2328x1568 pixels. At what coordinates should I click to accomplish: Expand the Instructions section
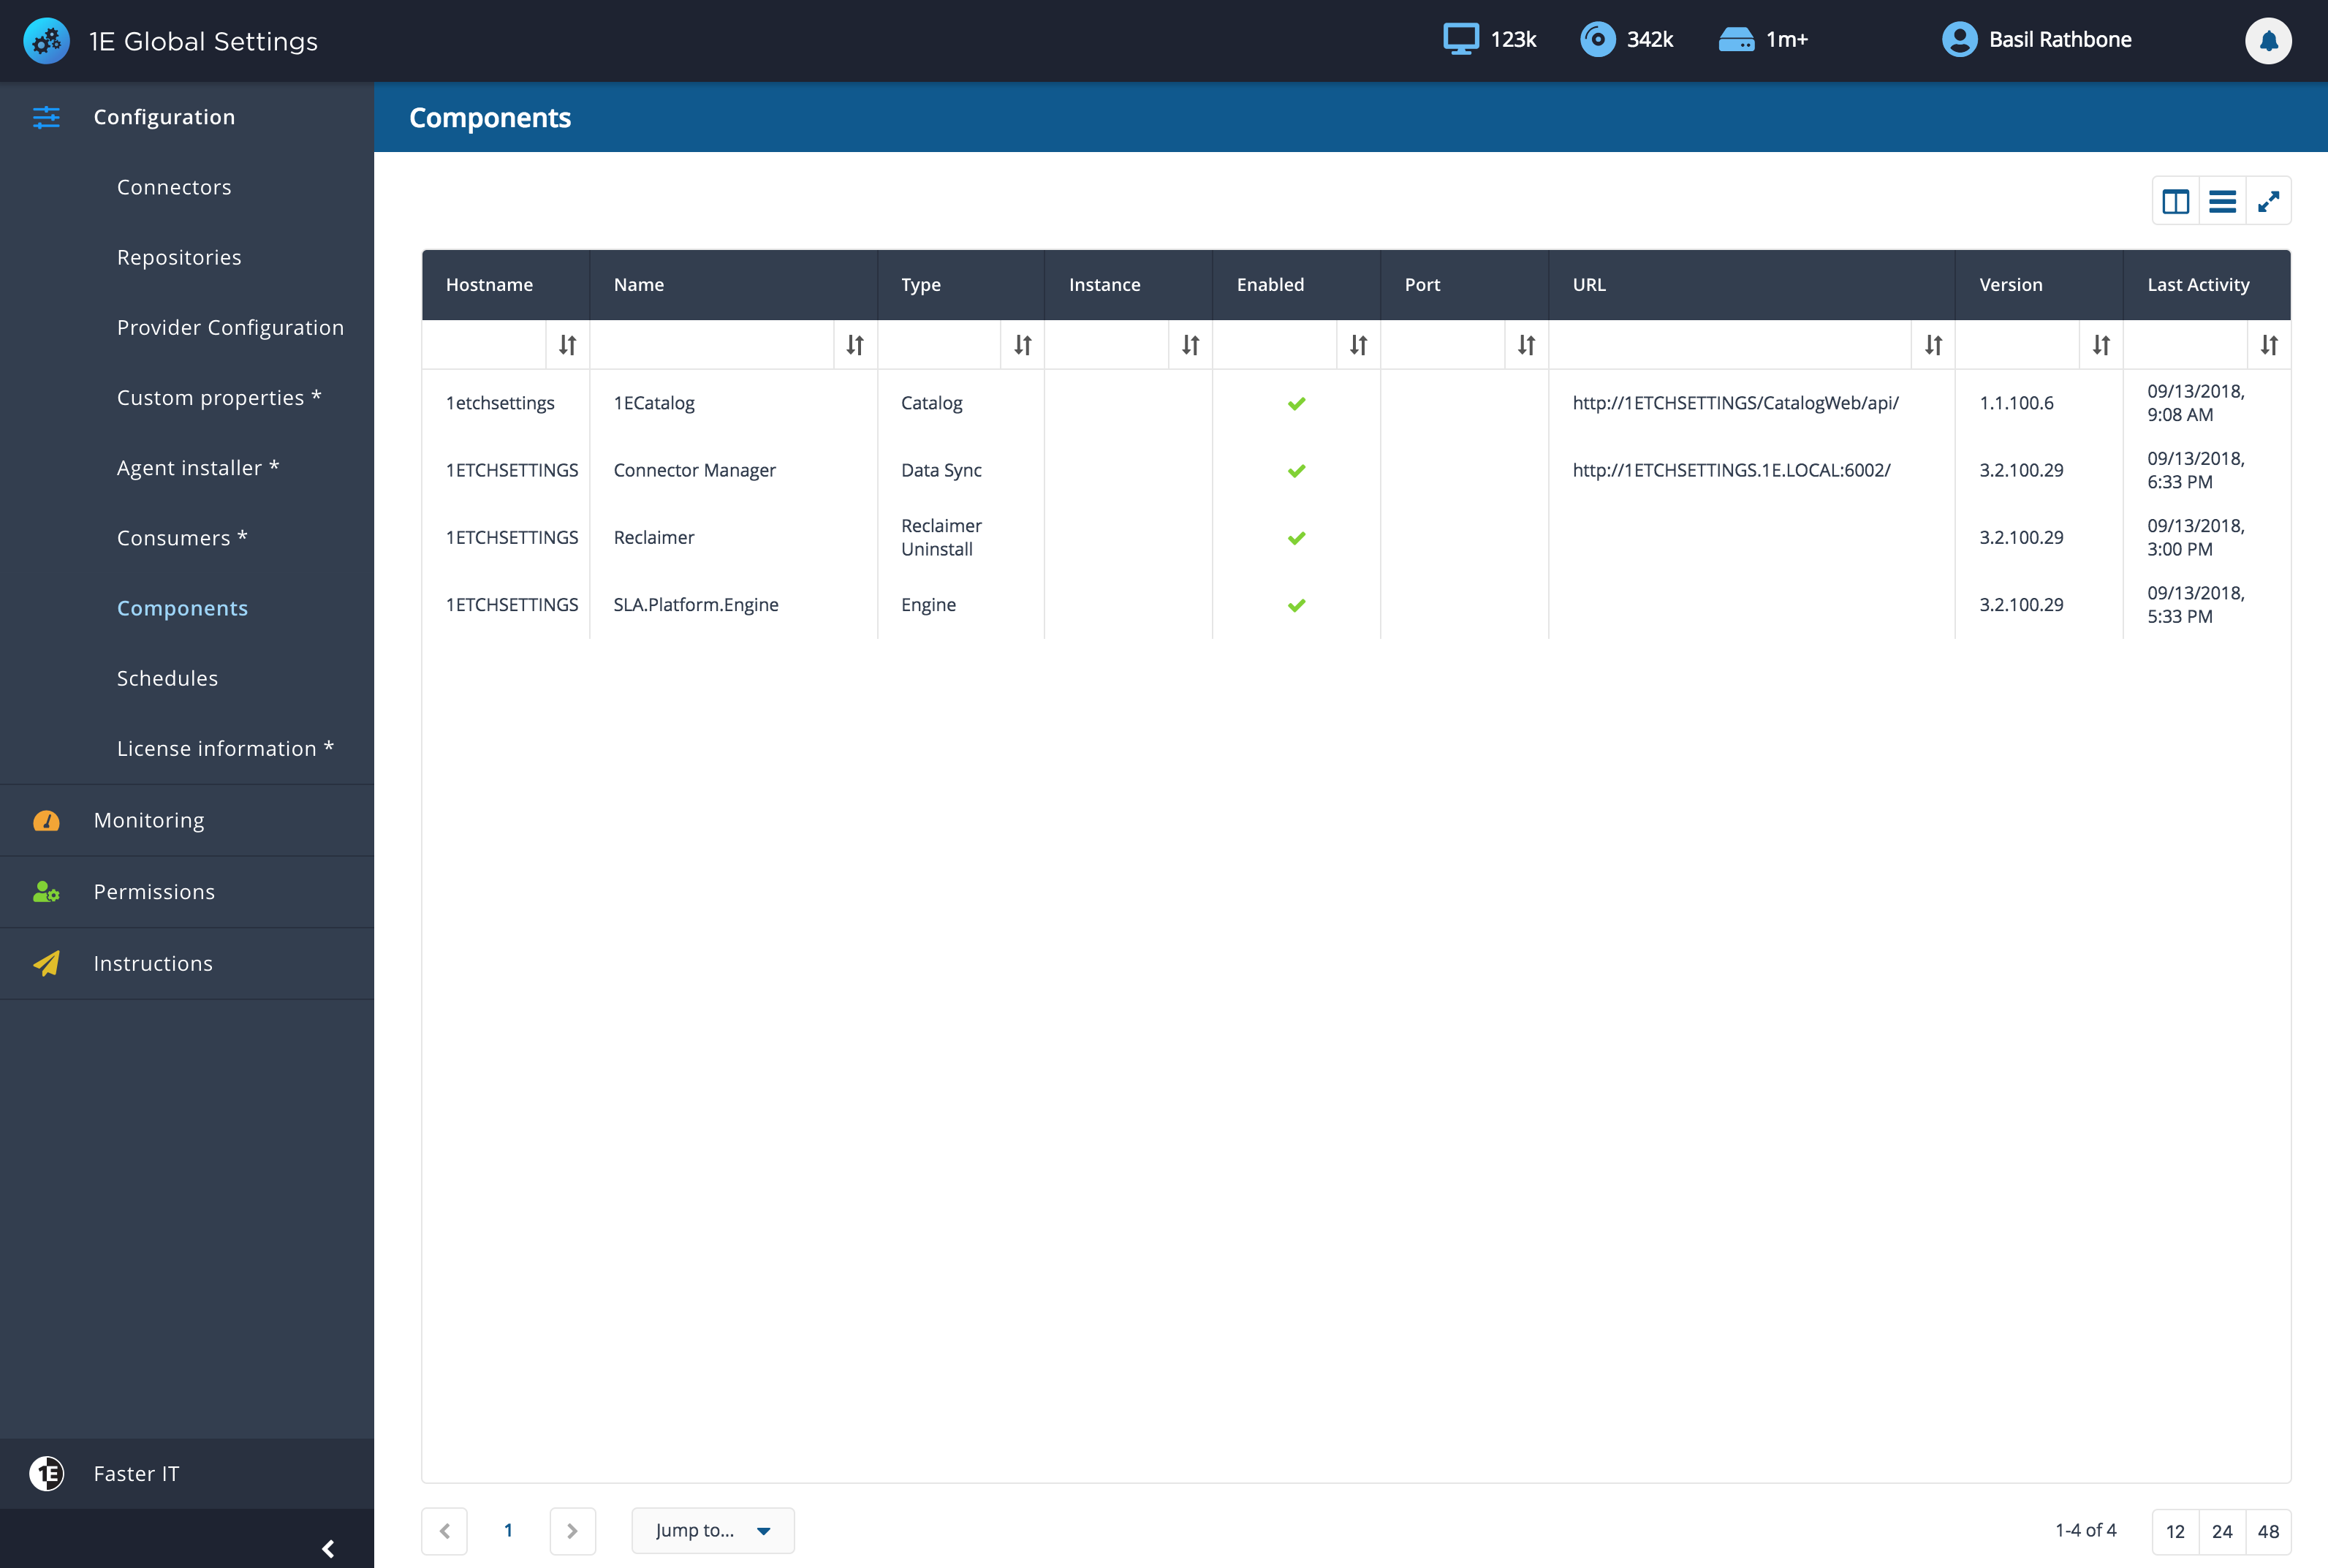187,963
